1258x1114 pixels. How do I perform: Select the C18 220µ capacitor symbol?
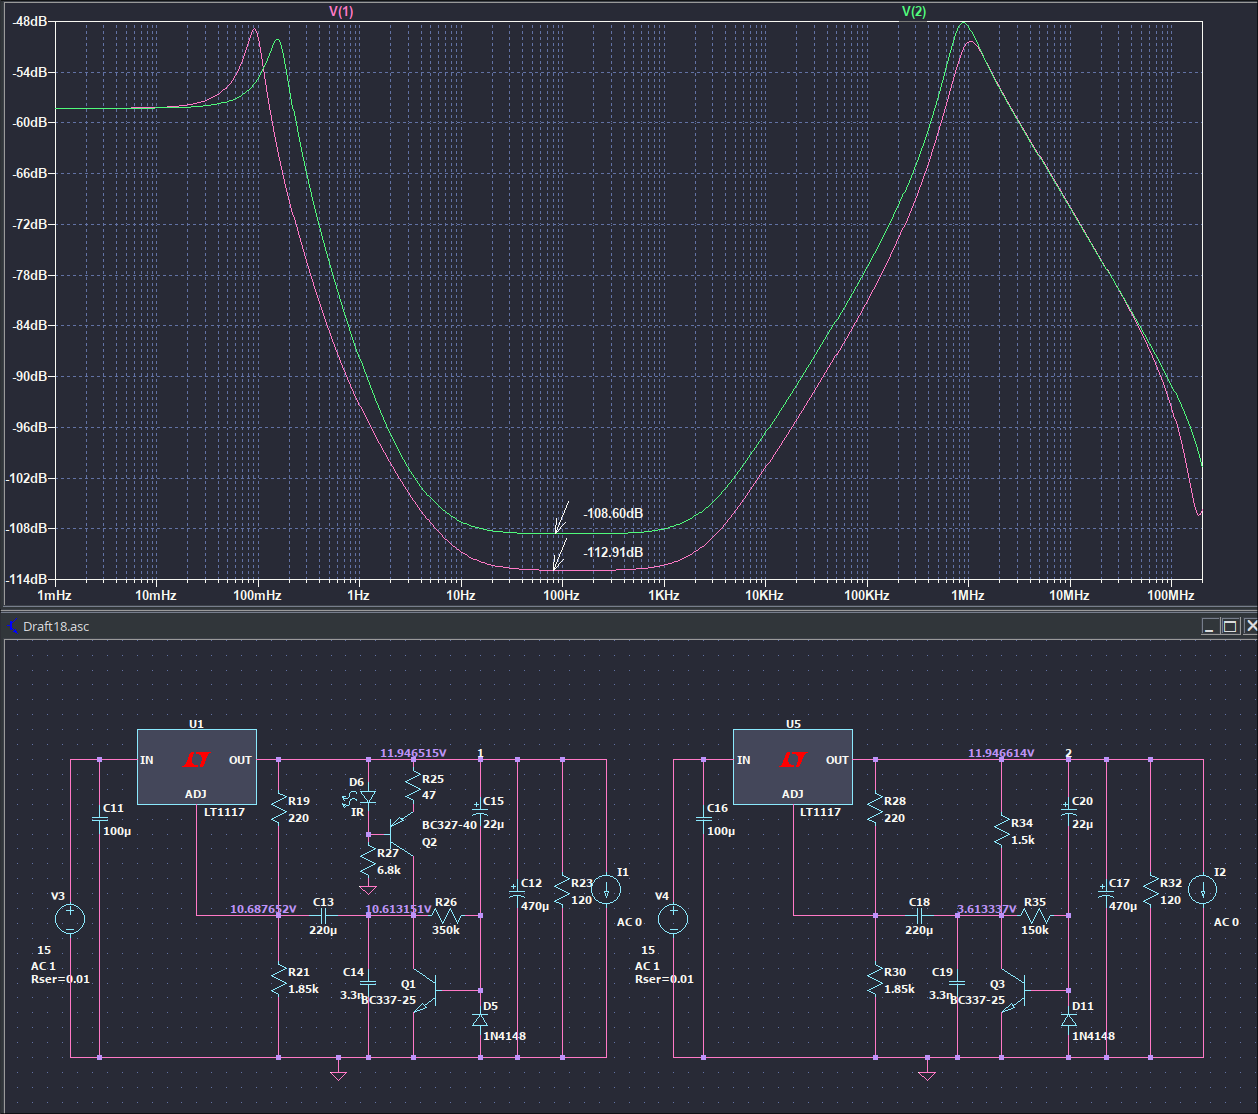[919, 915]
